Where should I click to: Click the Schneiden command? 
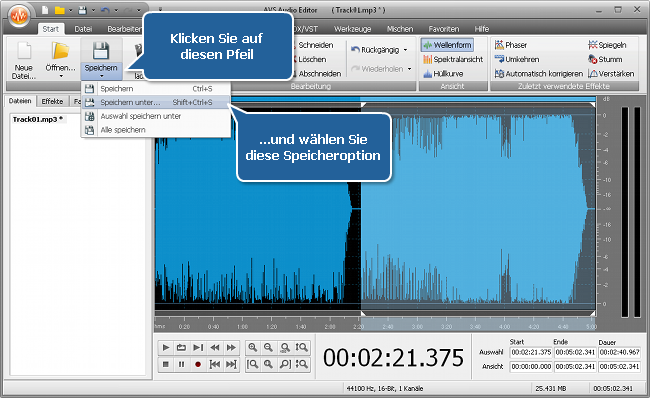[315, 45]
